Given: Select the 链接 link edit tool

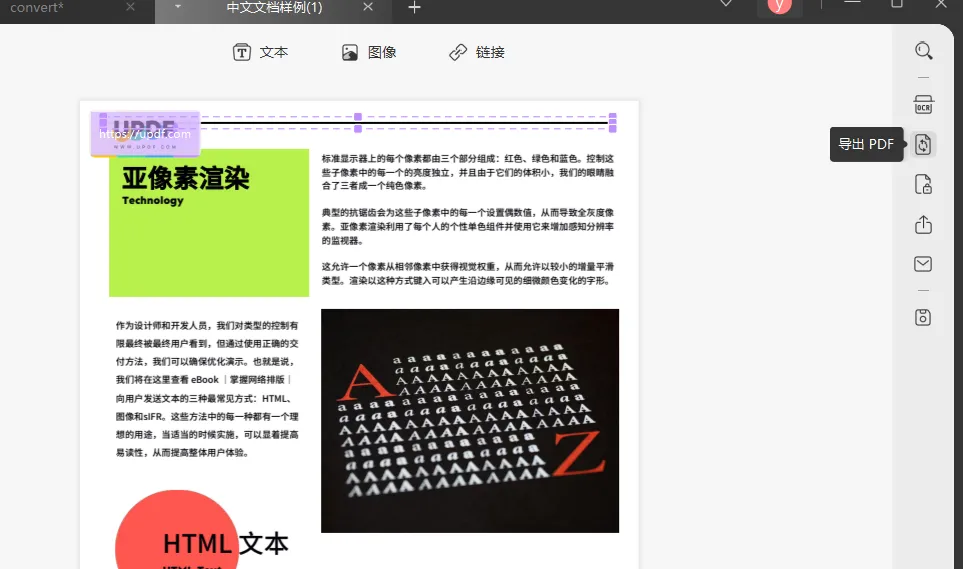Looking at the screenshot, I should [477, 52].
